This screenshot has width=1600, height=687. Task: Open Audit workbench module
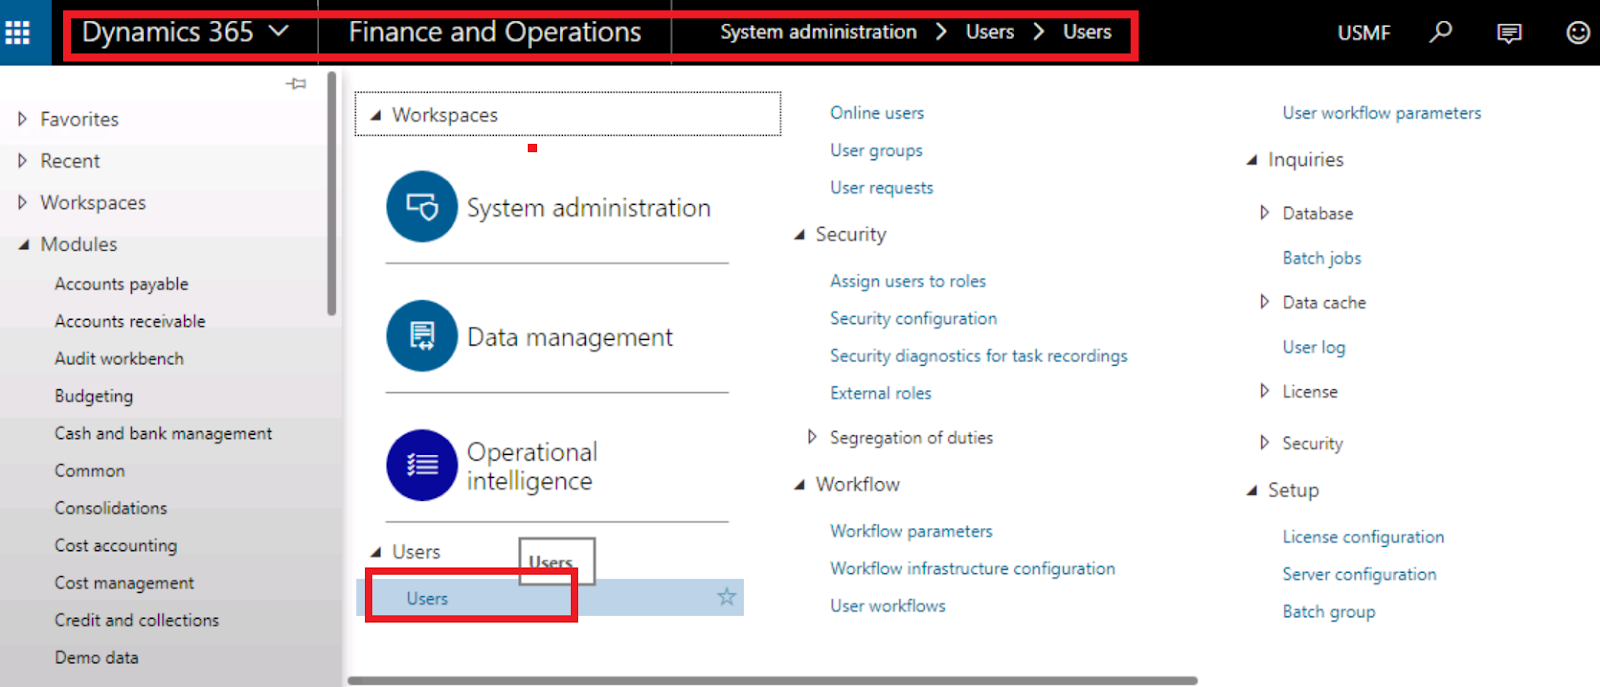tap(119, 358)
